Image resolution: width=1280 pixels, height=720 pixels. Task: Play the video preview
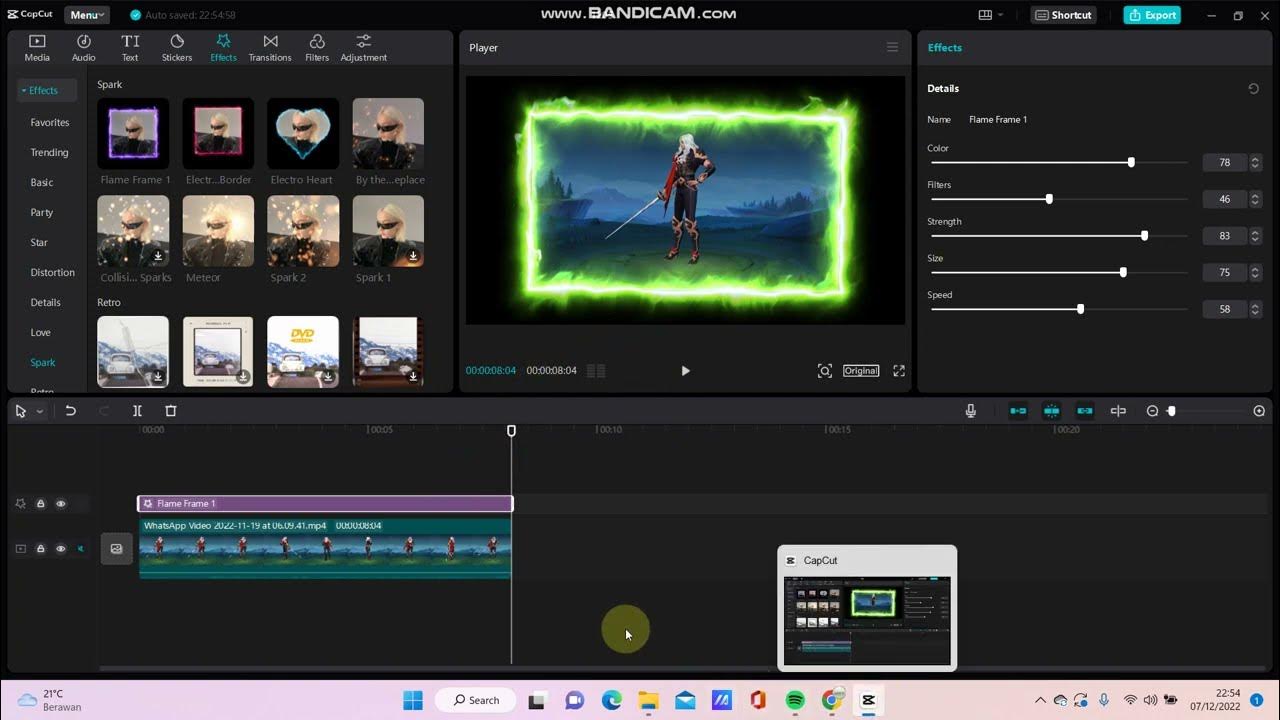(685, 371)
